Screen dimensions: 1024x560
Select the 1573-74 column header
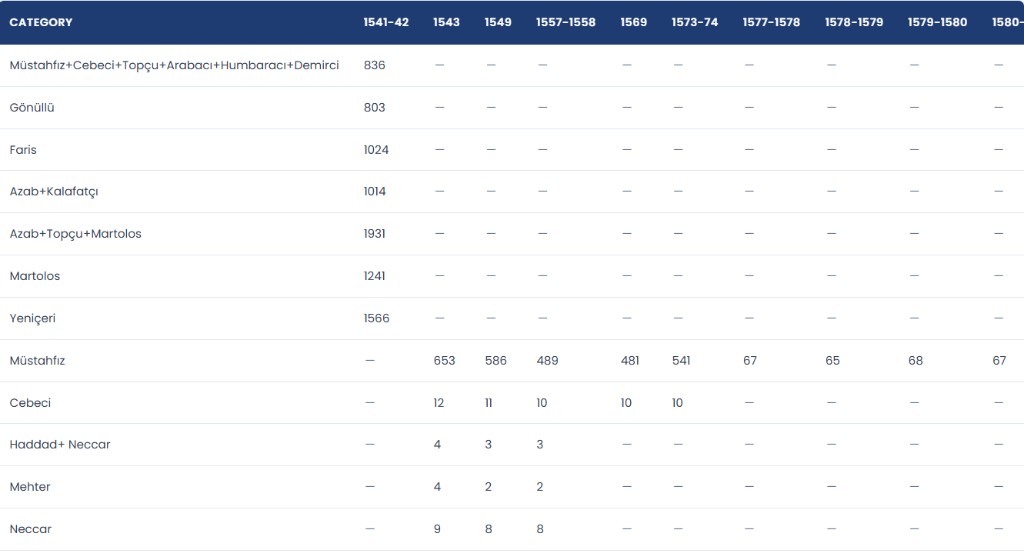695,22
